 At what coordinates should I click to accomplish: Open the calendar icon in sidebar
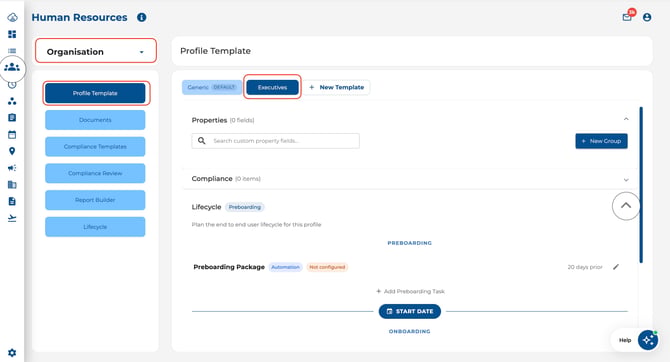tap(12, 135)
